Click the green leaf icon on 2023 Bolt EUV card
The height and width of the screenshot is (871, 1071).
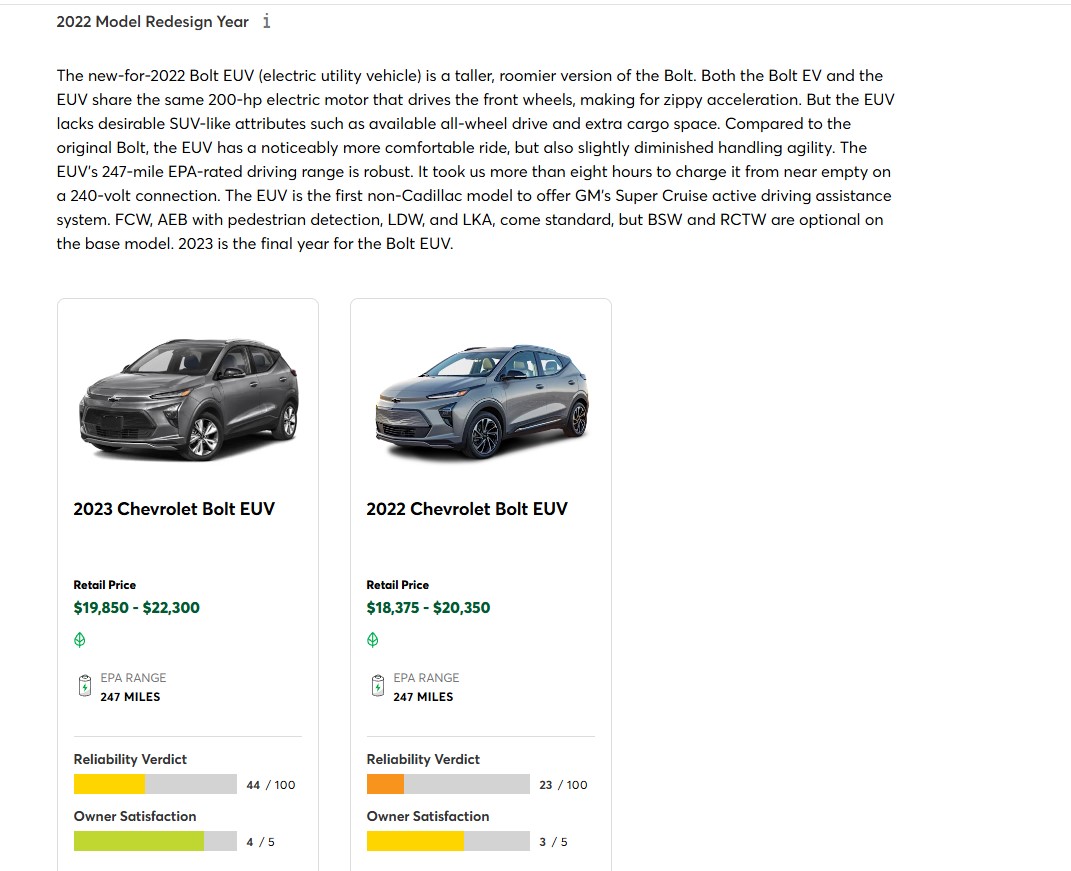[x=80, y=640]
